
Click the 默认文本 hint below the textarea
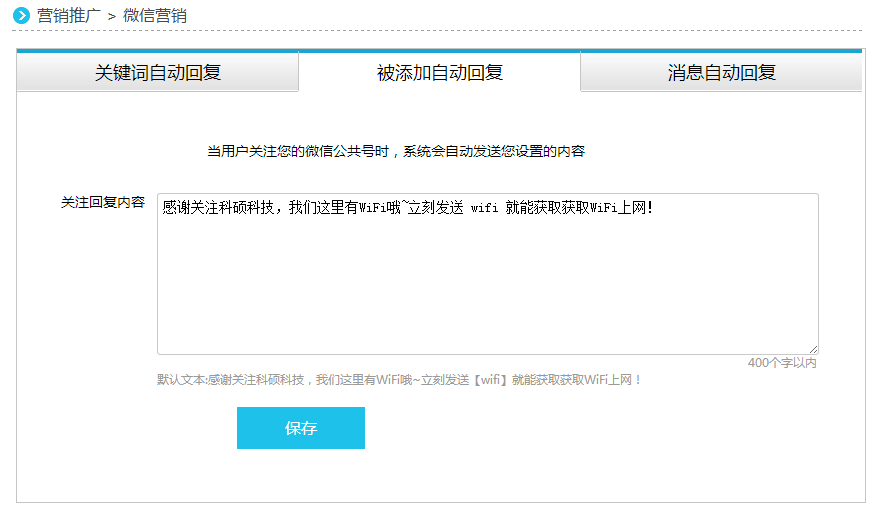click(x=181, y=380)
